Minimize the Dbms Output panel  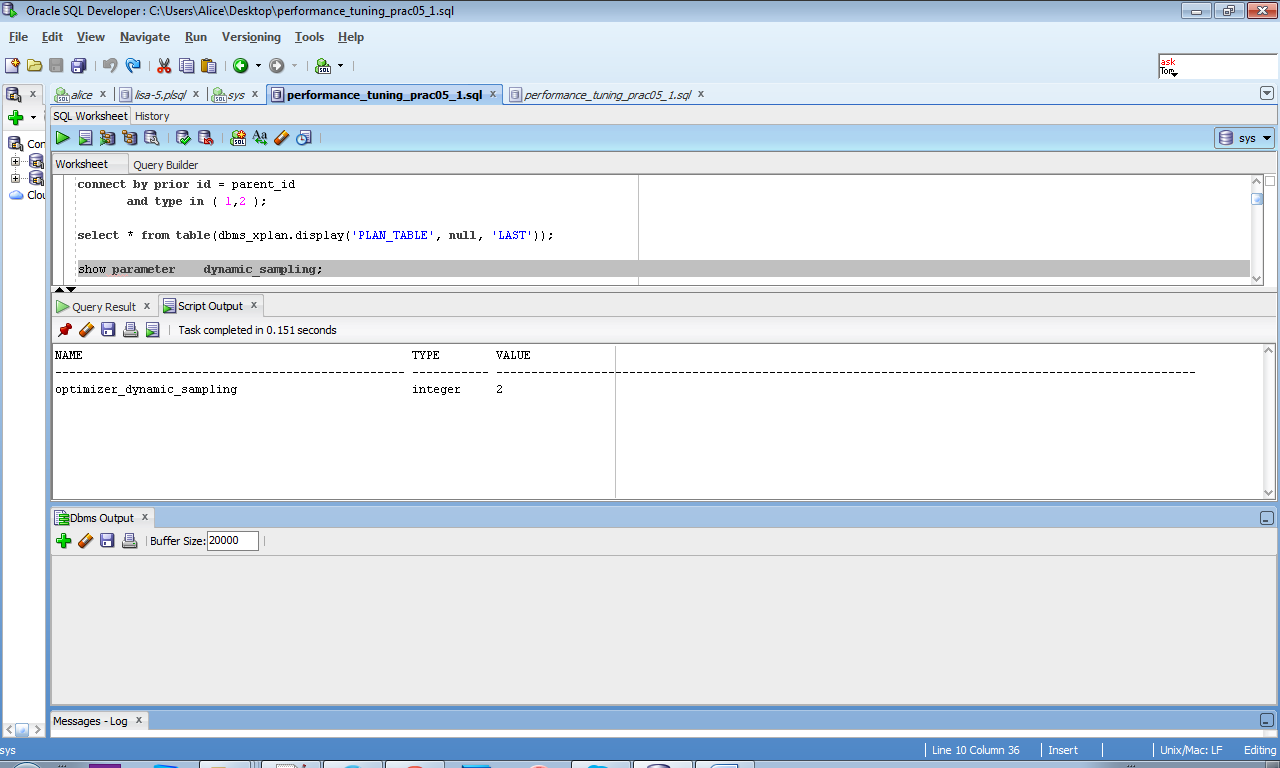1266,518
